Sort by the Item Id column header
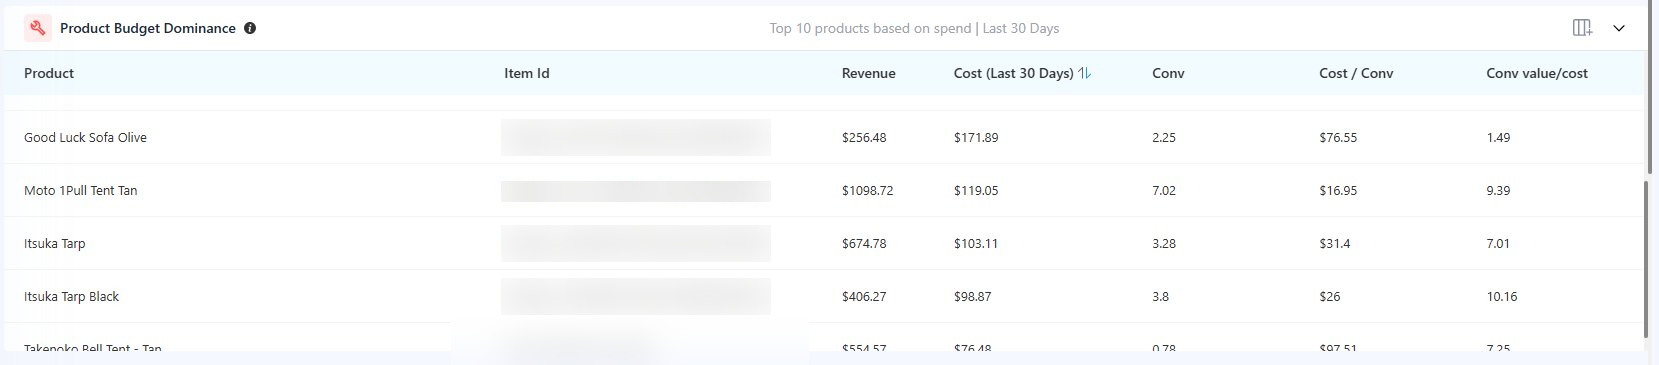Image resolution: width=1659 pixels, height=365 pixels. point(527,73)
